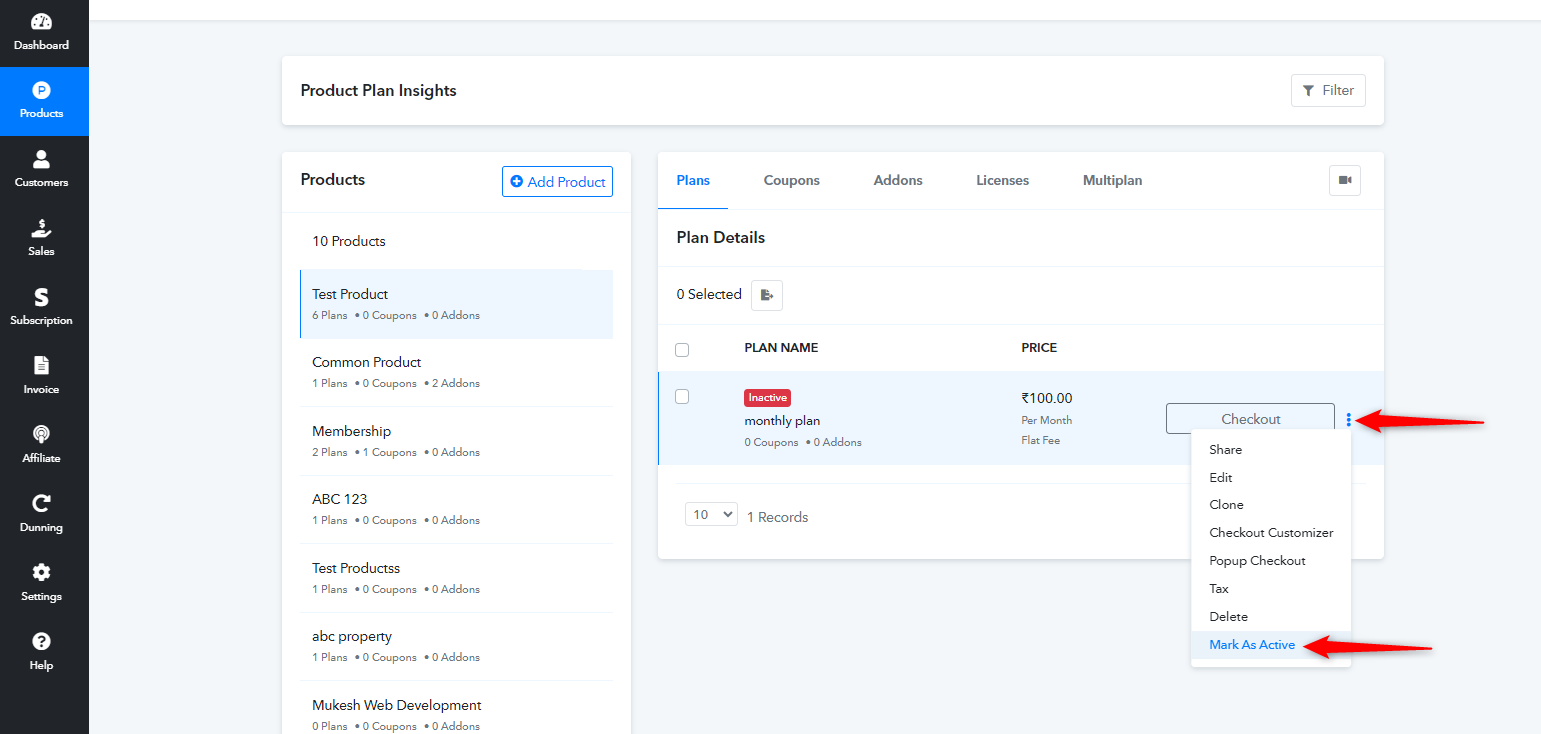Click the Add Product button

[557, 181]
